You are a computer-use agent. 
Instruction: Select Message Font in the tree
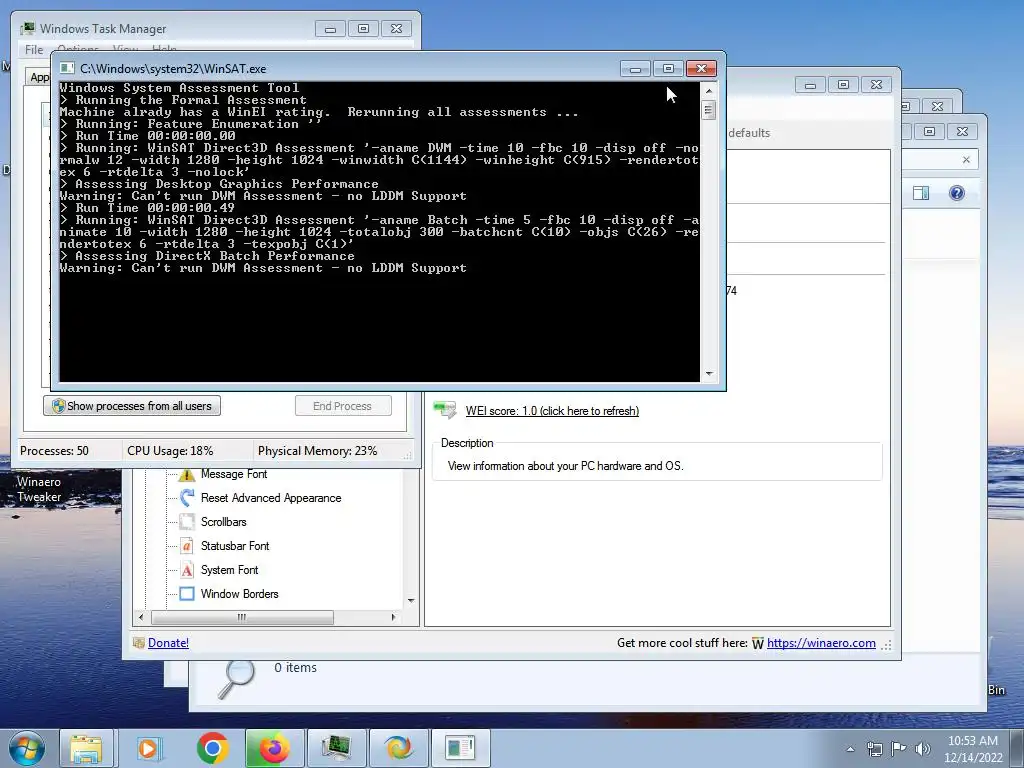click(x=234, y=474)
